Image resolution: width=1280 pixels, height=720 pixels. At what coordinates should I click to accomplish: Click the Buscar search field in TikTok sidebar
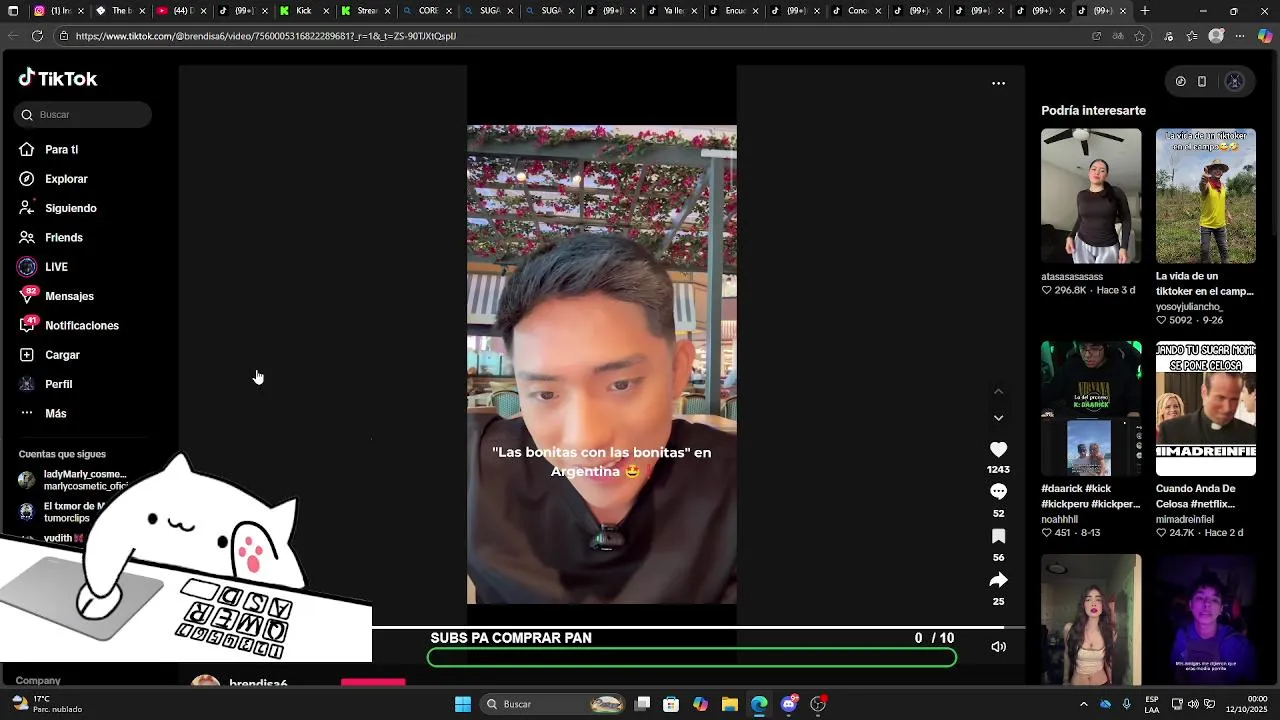click(x=83, y=115)
